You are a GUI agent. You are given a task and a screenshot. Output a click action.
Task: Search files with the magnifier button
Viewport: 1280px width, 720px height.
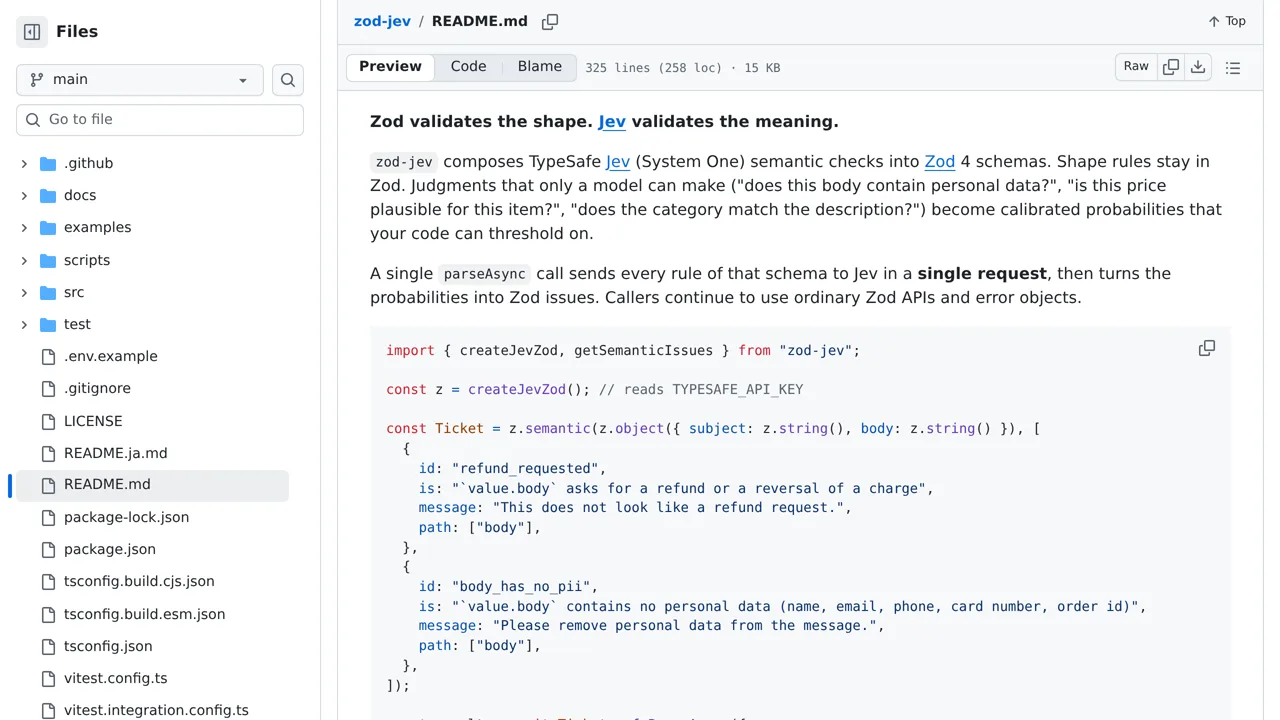[288, 80]
